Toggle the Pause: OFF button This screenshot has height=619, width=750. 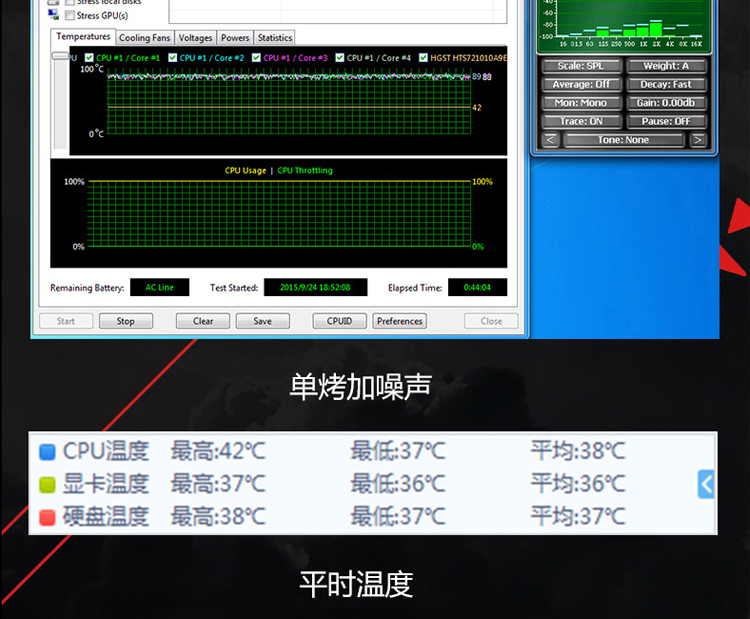tap(666, 122)
